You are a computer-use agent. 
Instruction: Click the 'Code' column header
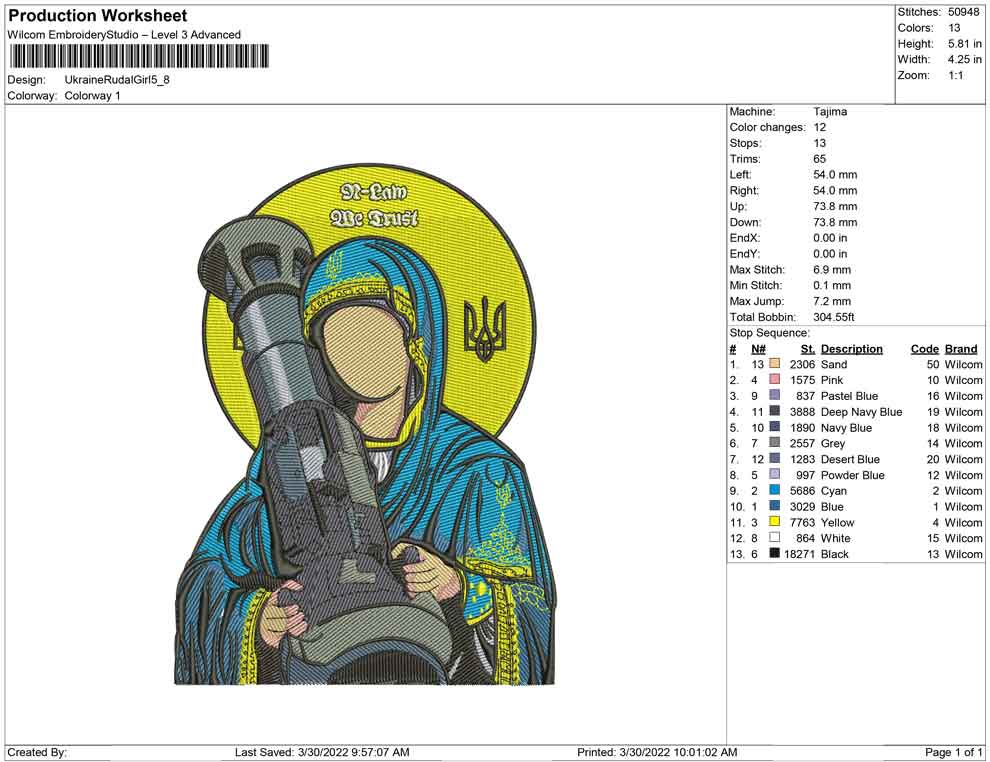(924, 348)
